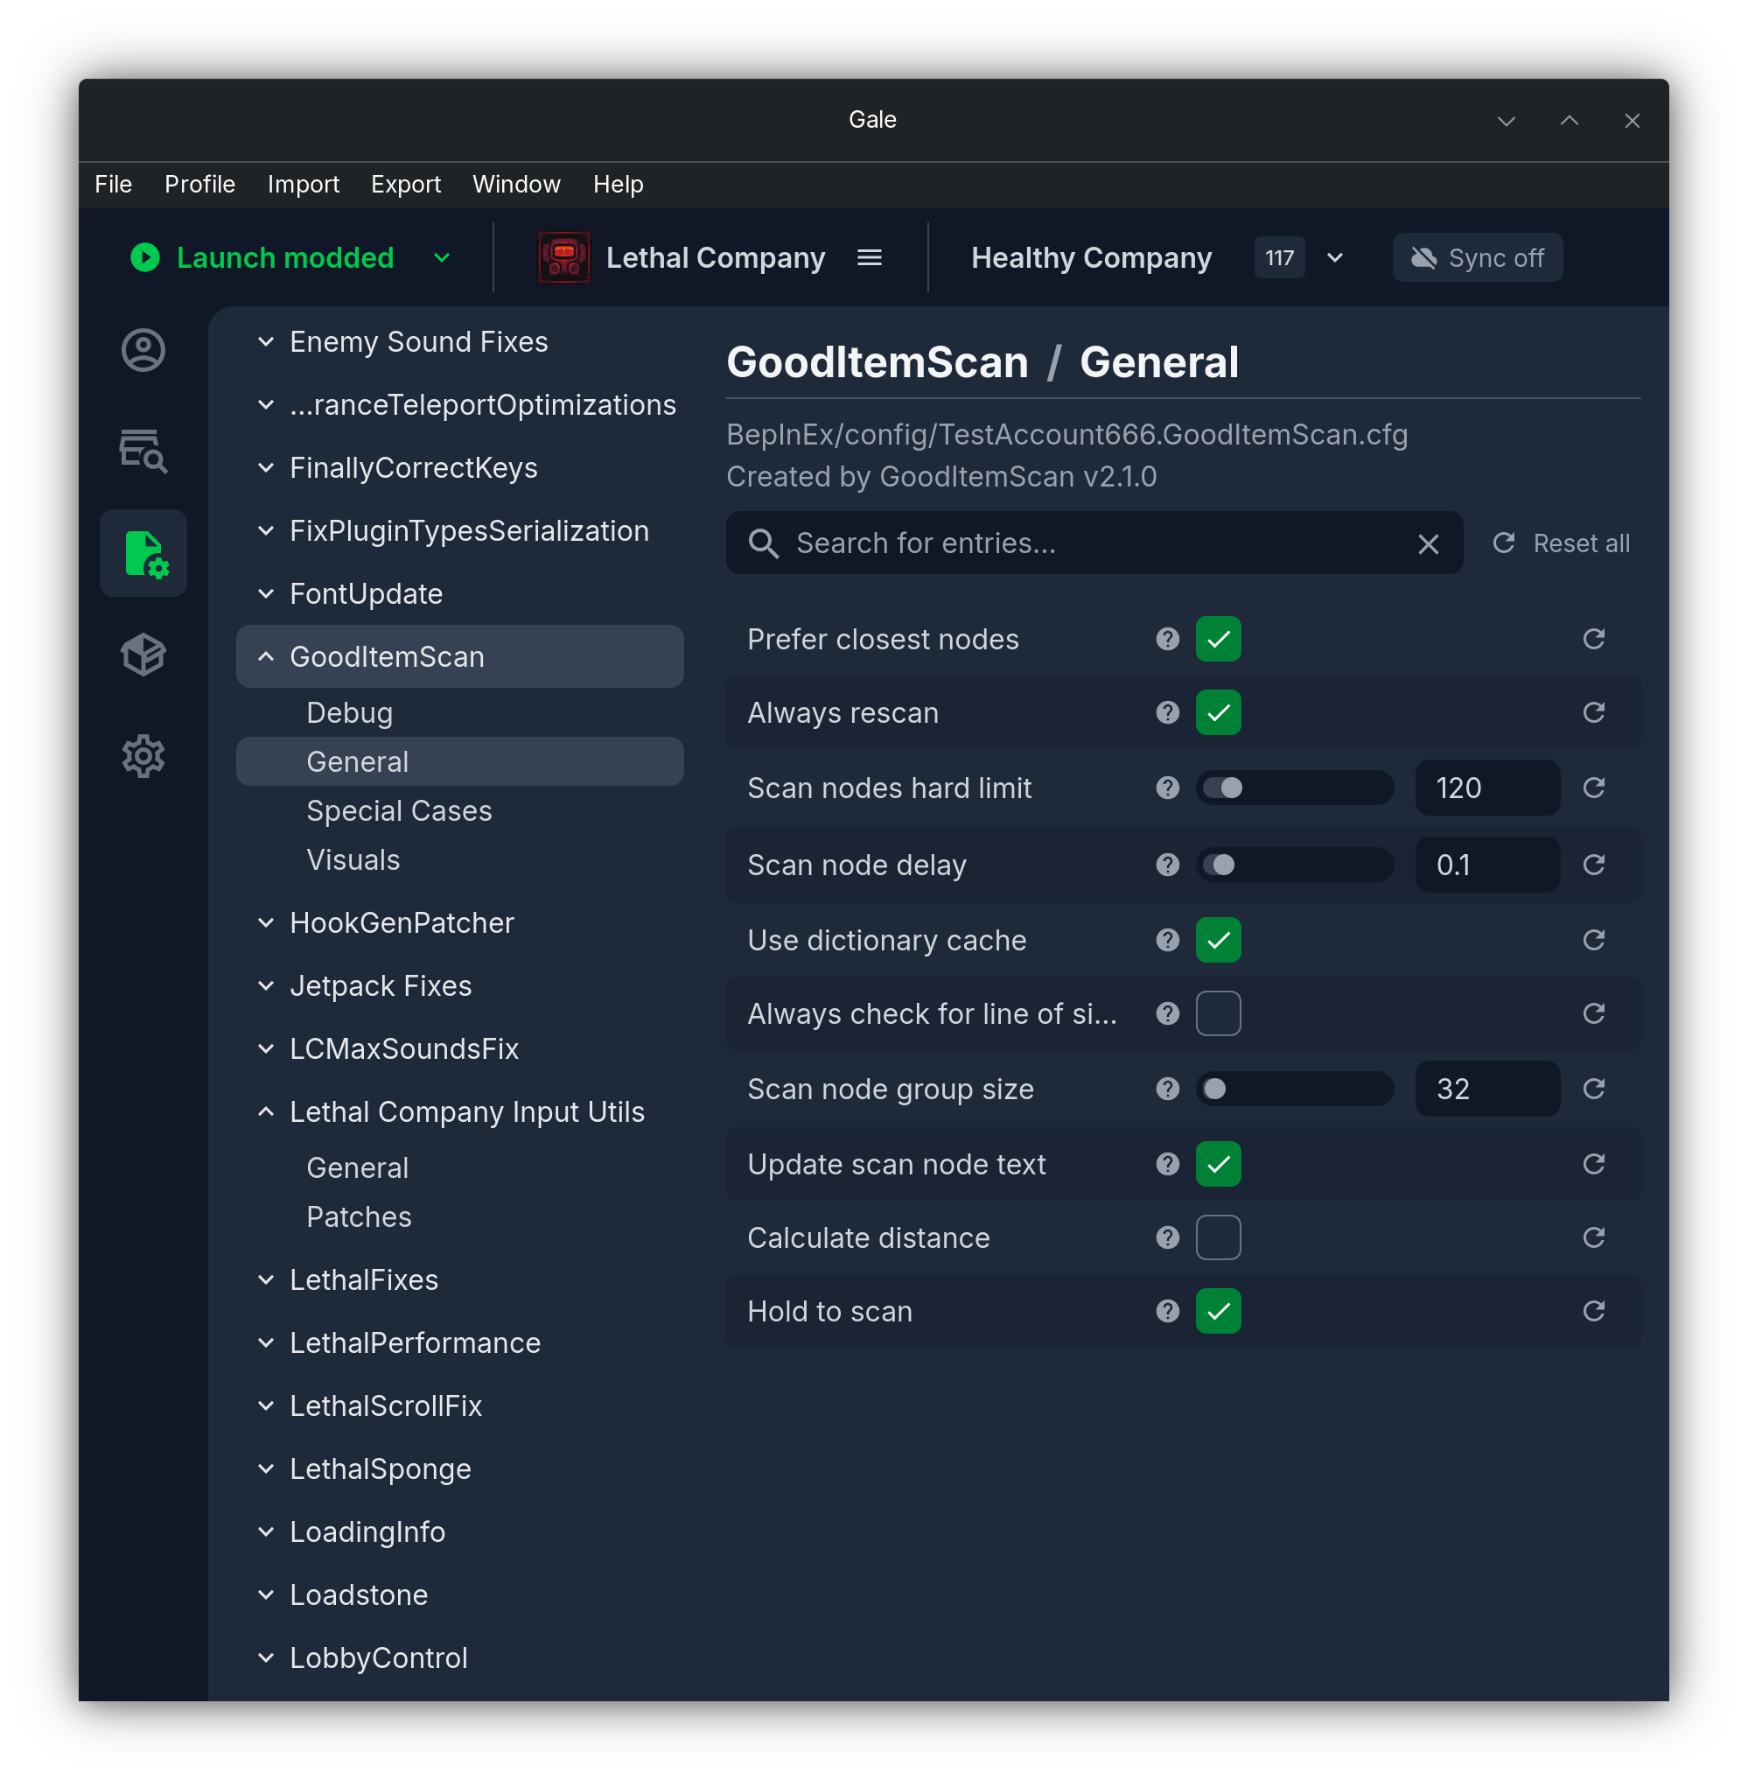Clear the entries search box

pos(1428,544)
